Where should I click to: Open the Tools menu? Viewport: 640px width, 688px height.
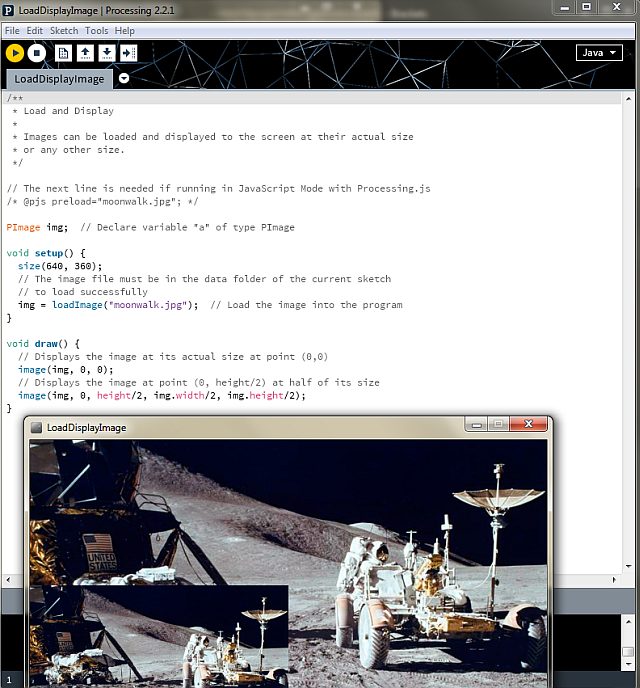[97, 31]
